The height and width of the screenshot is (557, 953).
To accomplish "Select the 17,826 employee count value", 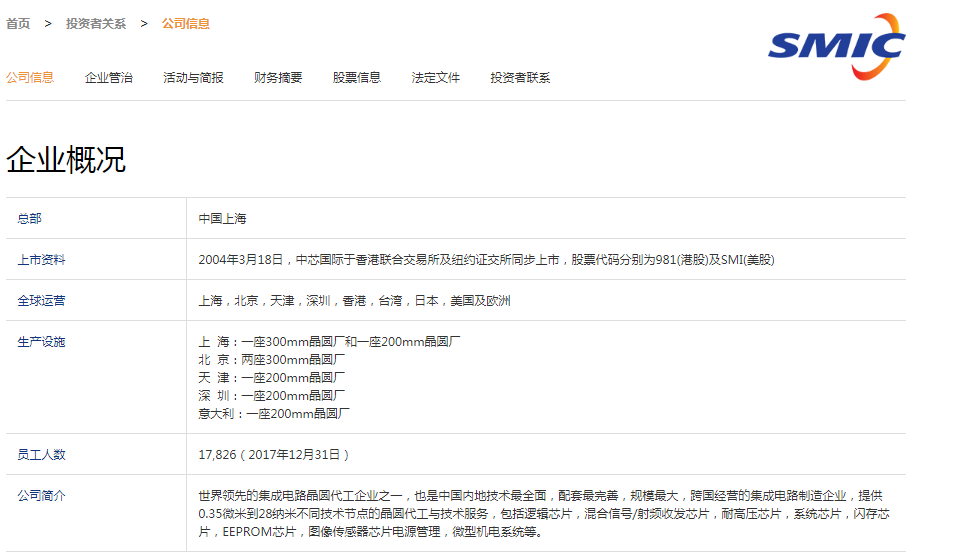I will click(x=274, y=455).
